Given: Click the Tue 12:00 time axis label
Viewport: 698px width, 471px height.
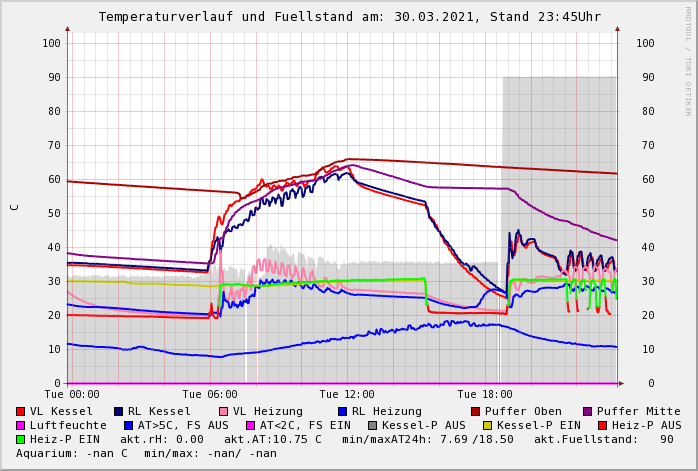Looking at the screenshot, I should [347, 395].
